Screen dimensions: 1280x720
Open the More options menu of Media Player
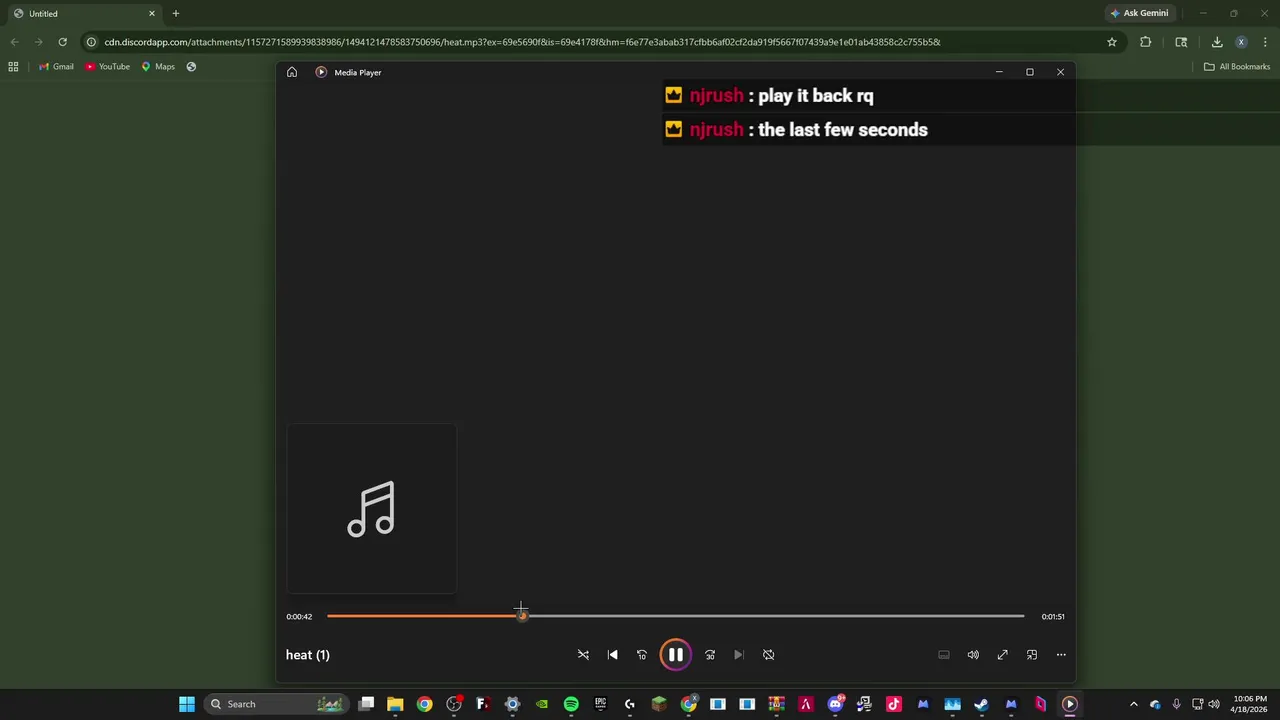tap(1061, 655)
